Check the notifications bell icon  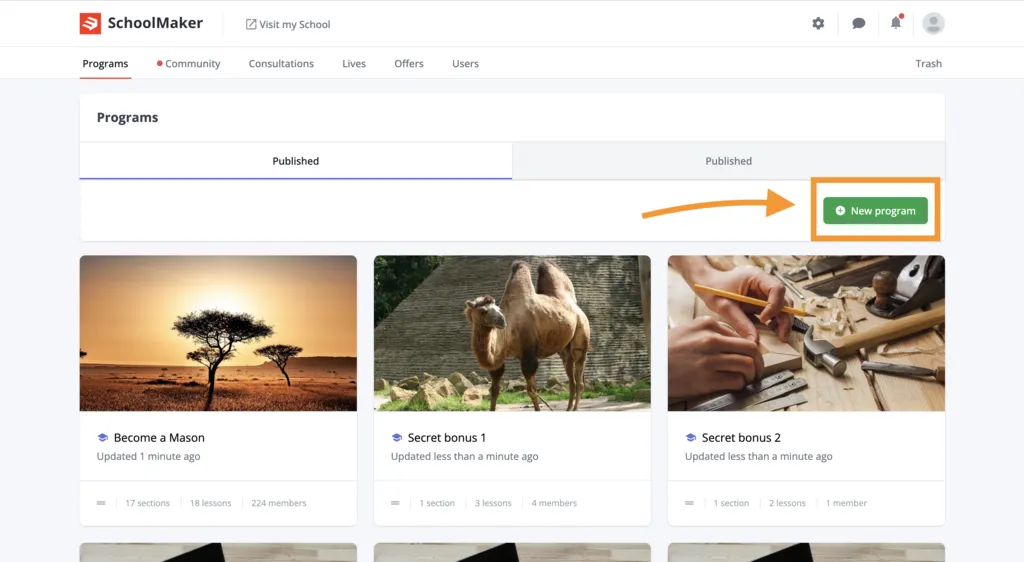click(x=896, y=23)
